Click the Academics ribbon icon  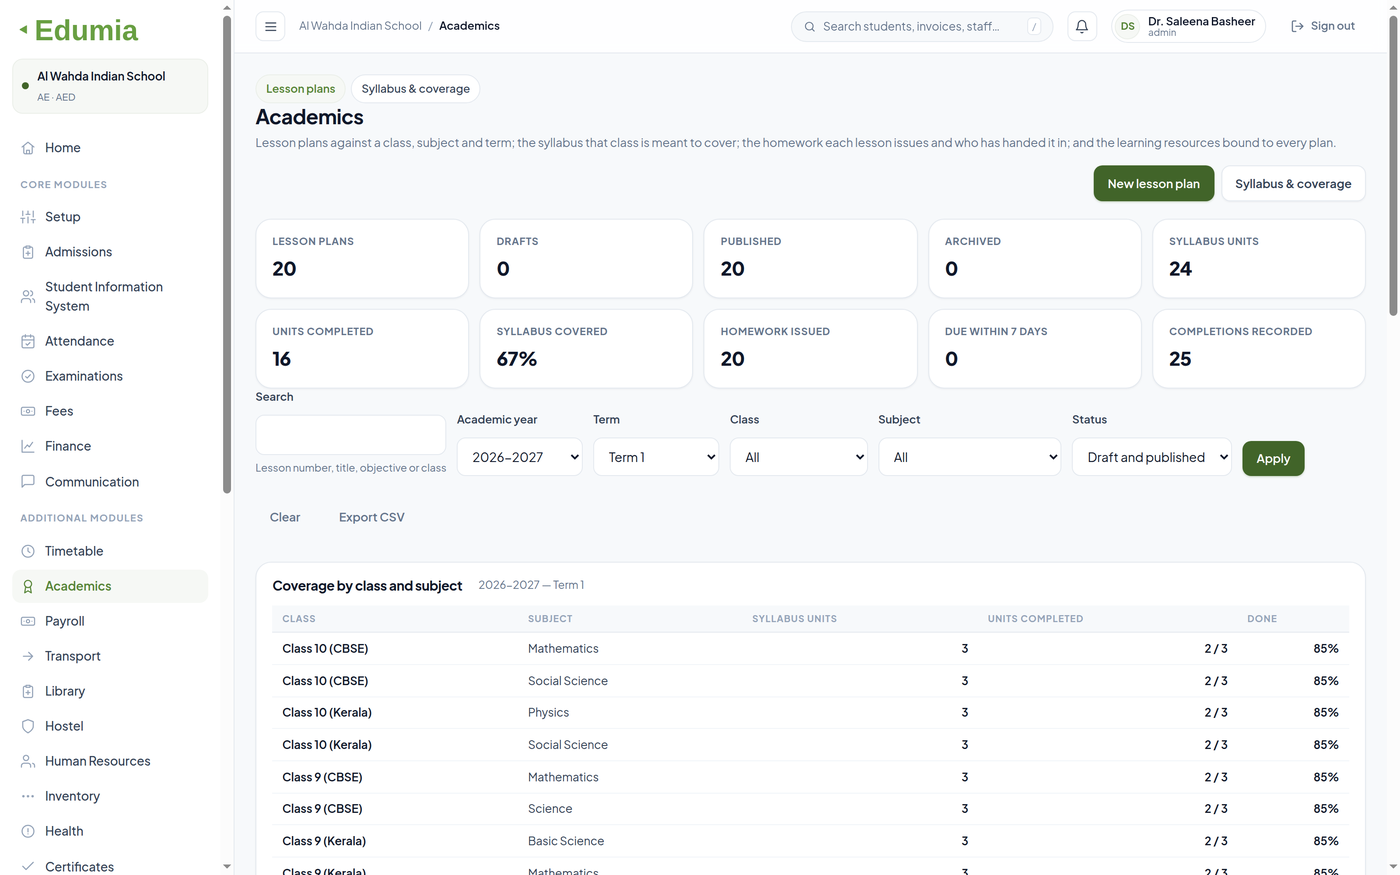28,586
